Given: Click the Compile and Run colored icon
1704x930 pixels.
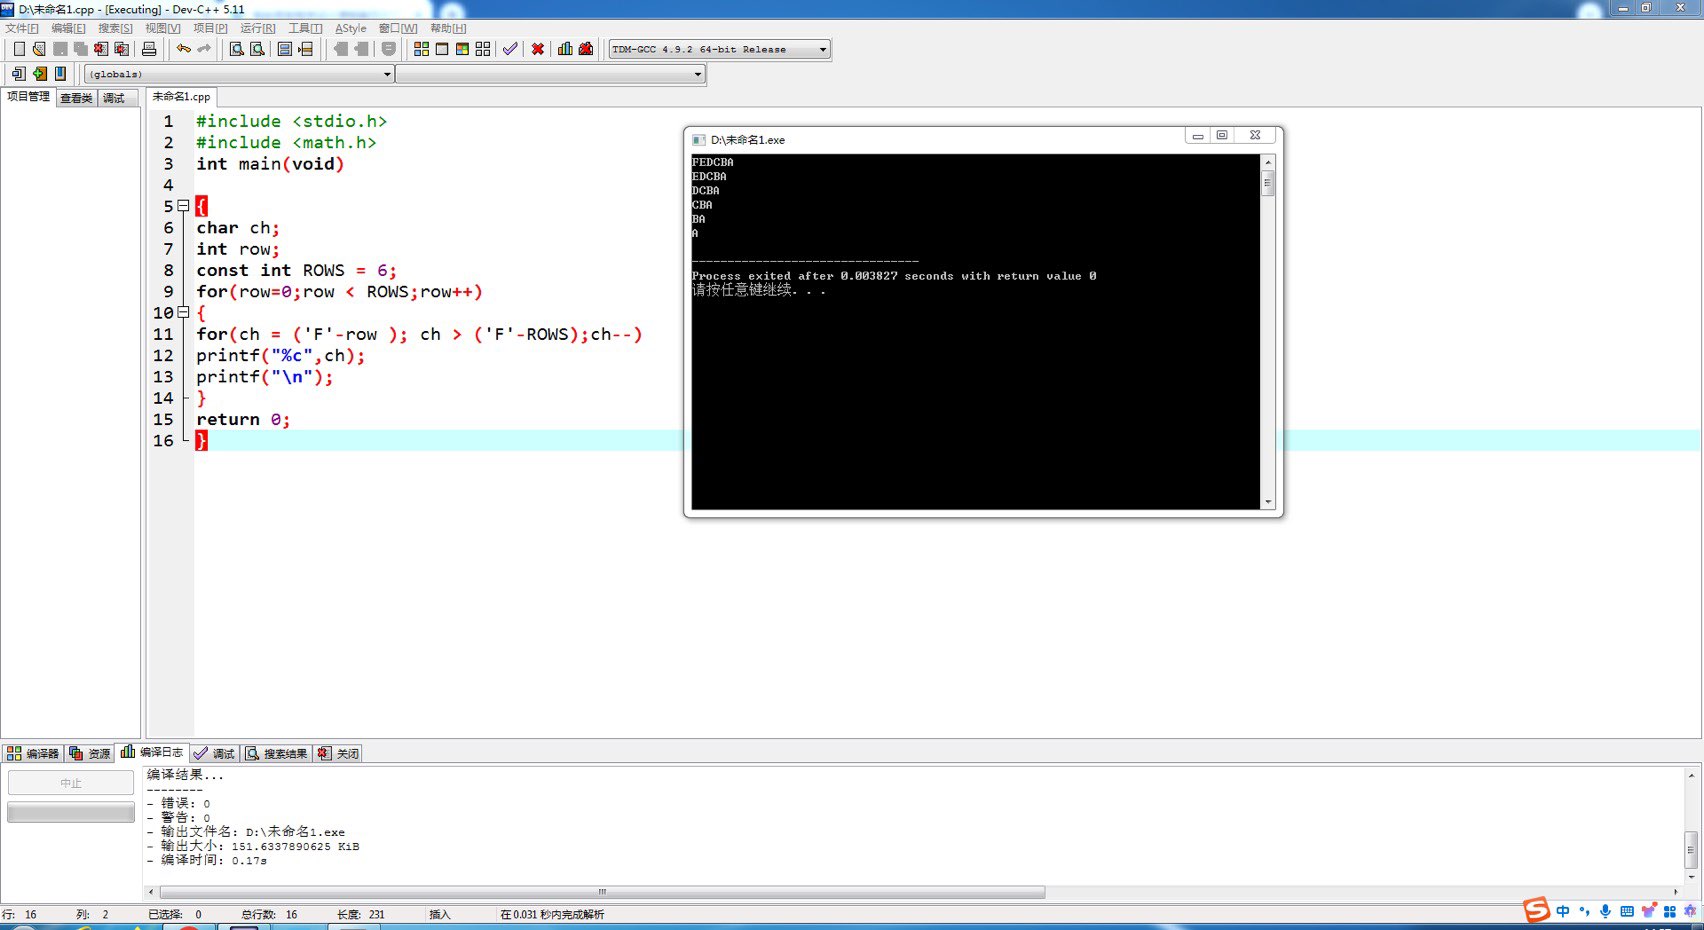Looking at the screenshot, I should pyautogui.click(x=462, y=49).
